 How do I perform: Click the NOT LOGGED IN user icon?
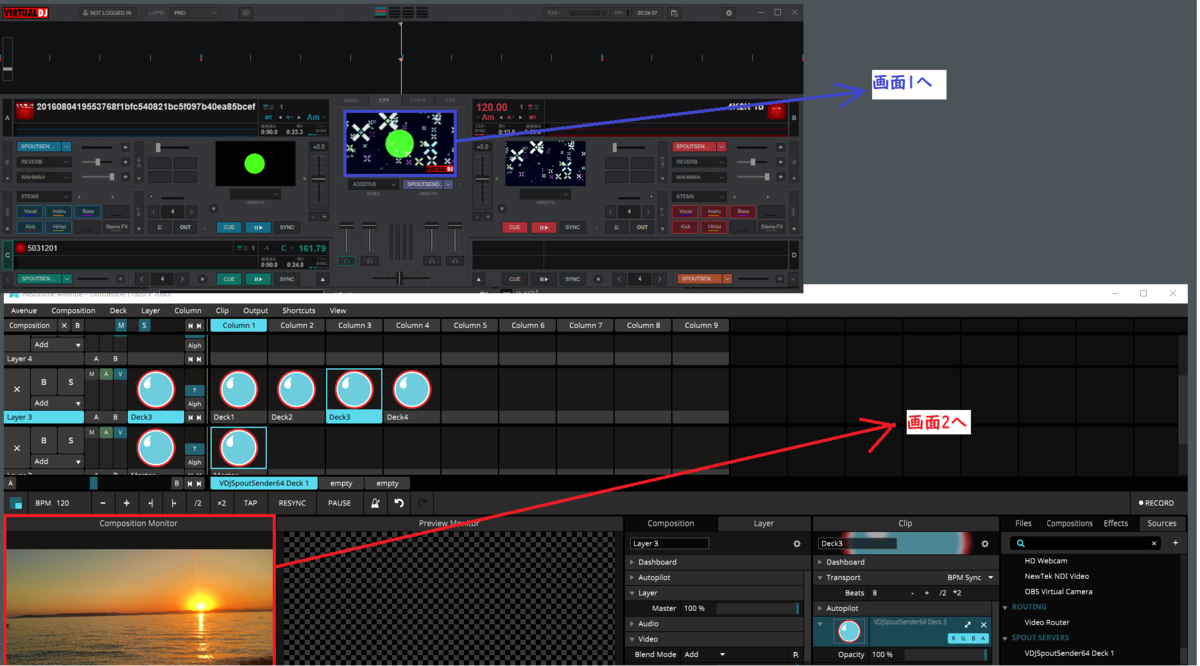(x=85, y=13)
